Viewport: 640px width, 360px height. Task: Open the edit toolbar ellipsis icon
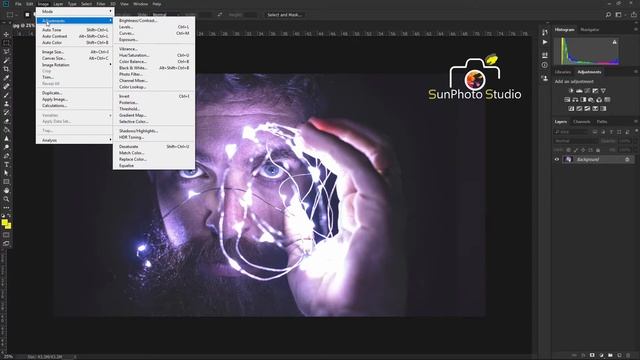[x=6, y=208]
